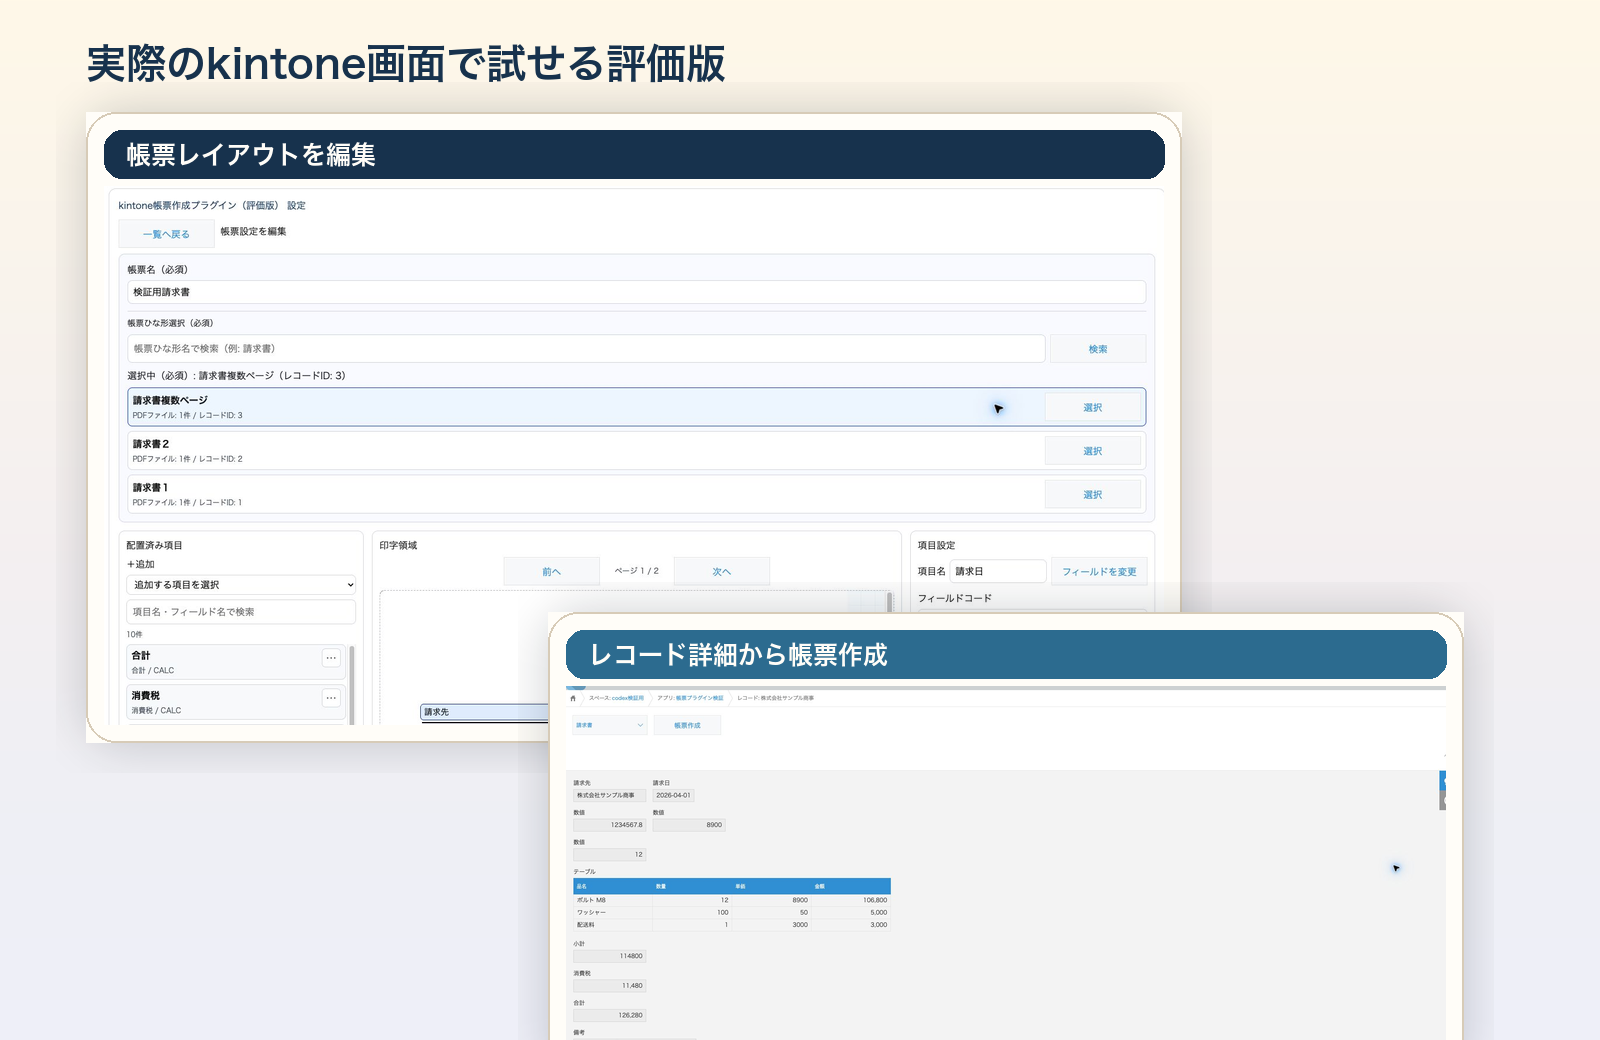Select the 消費税 / CALC placed item

(236, 702)
